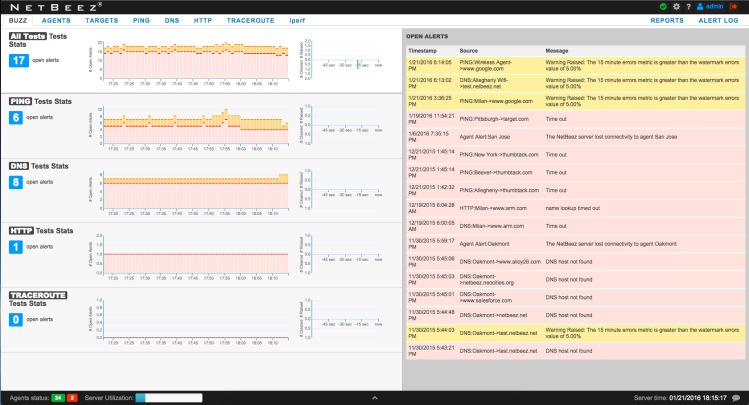Select alert PING:Pittsburgh->target.com
This screenshot has width=749, height=405.
(x=576, y=119)
